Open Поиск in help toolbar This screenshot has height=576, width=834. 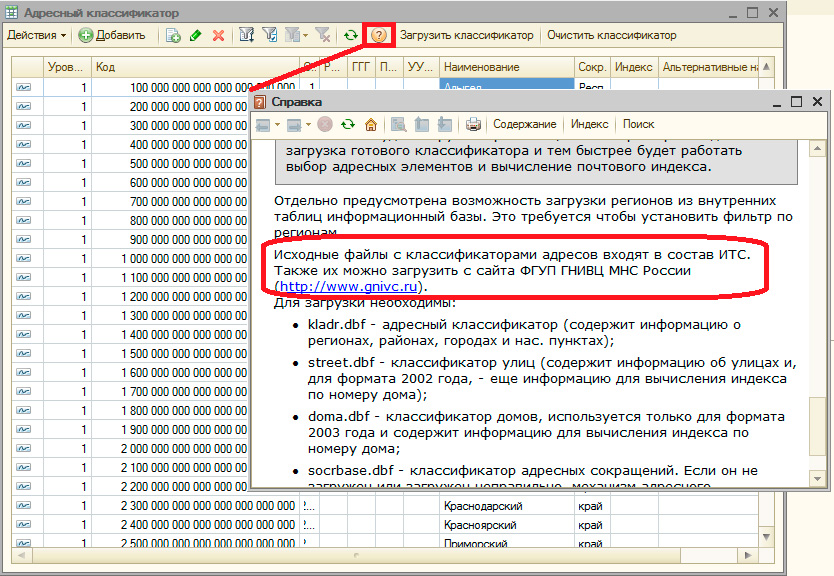pyautogui.click(x=638, y=124)
